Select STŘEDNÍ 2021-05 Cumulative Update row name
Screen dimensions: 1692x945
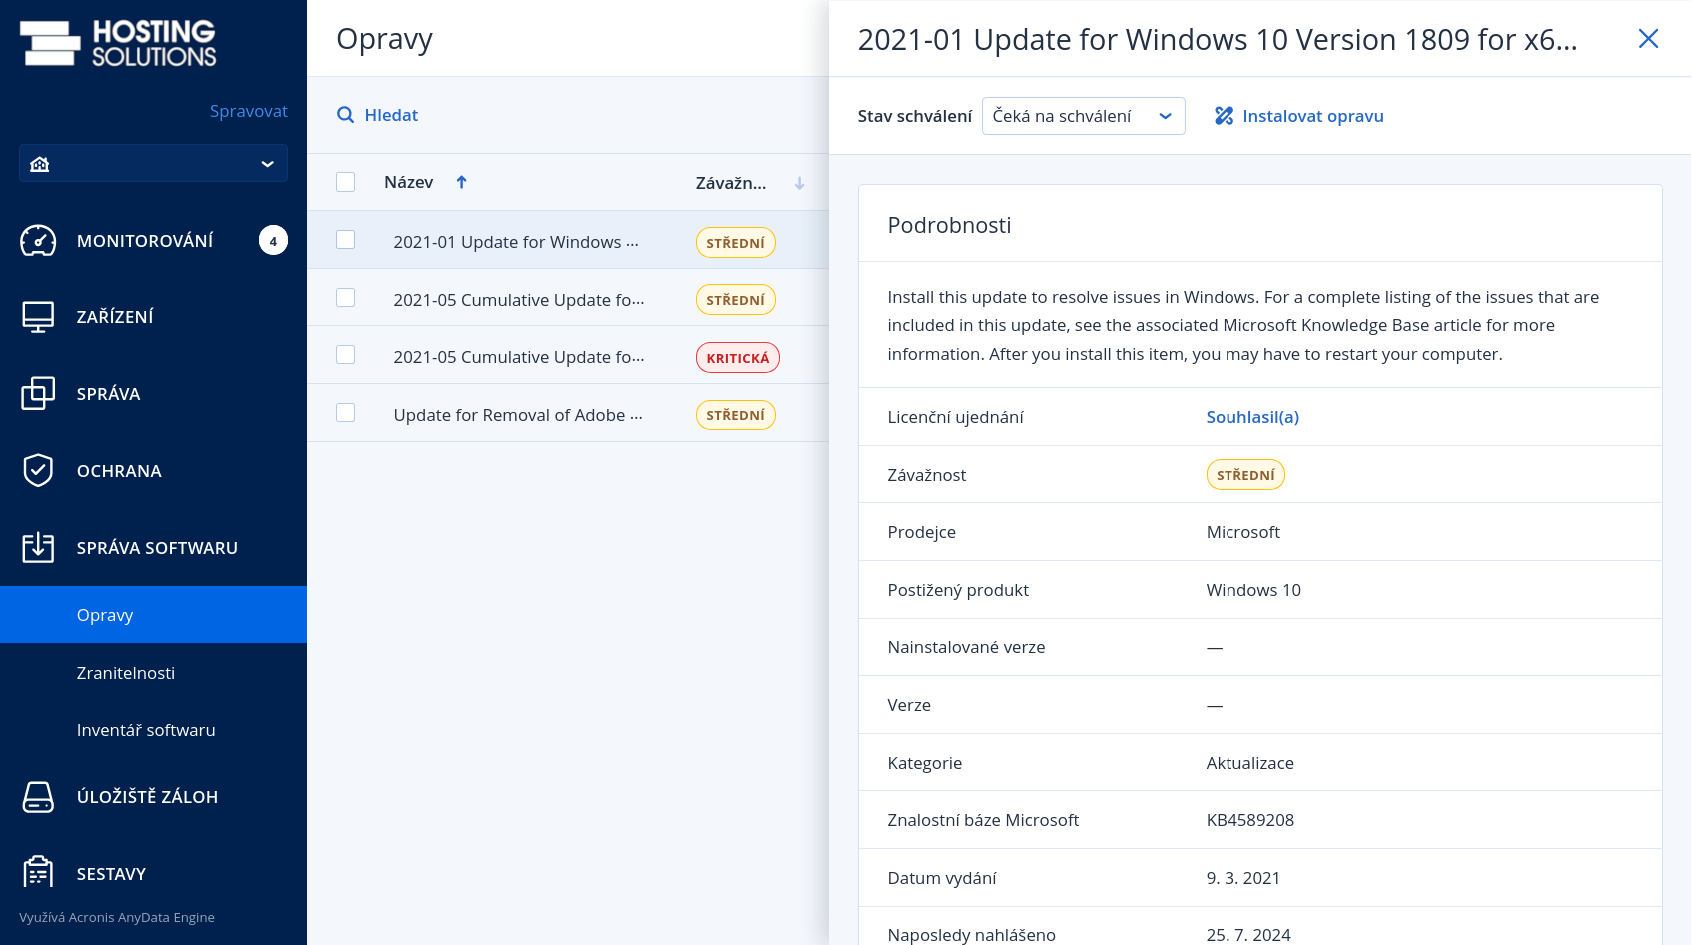(519, 300)
